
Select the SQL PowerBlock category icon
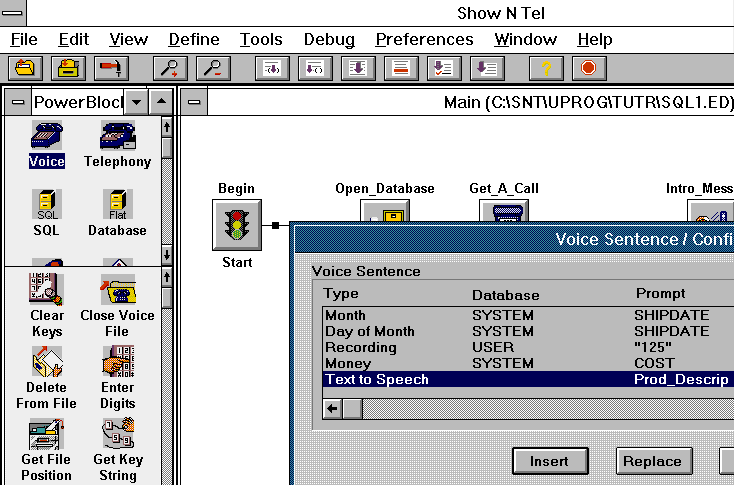(x=47, y=205)
